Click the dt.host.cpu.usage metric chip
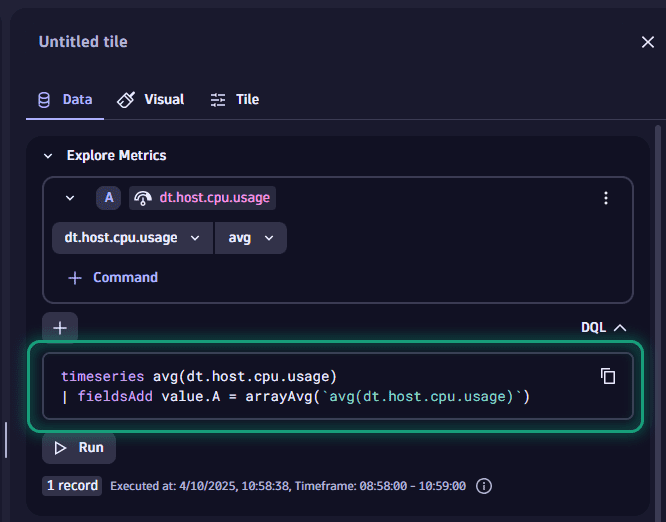666x522 pixels. (203, 198)
